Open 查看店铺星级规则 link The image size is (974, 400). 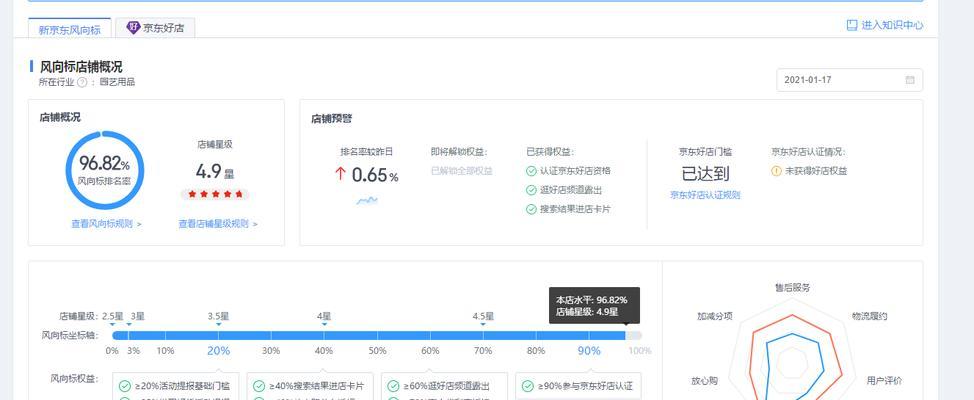(218, 224)
